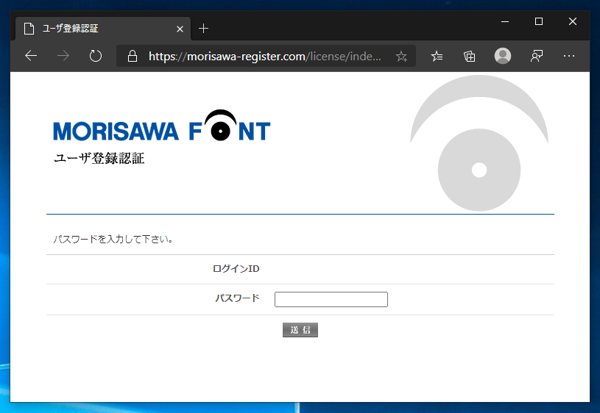
Task: Focus the パスワード input field
Action: pos(331,299)
